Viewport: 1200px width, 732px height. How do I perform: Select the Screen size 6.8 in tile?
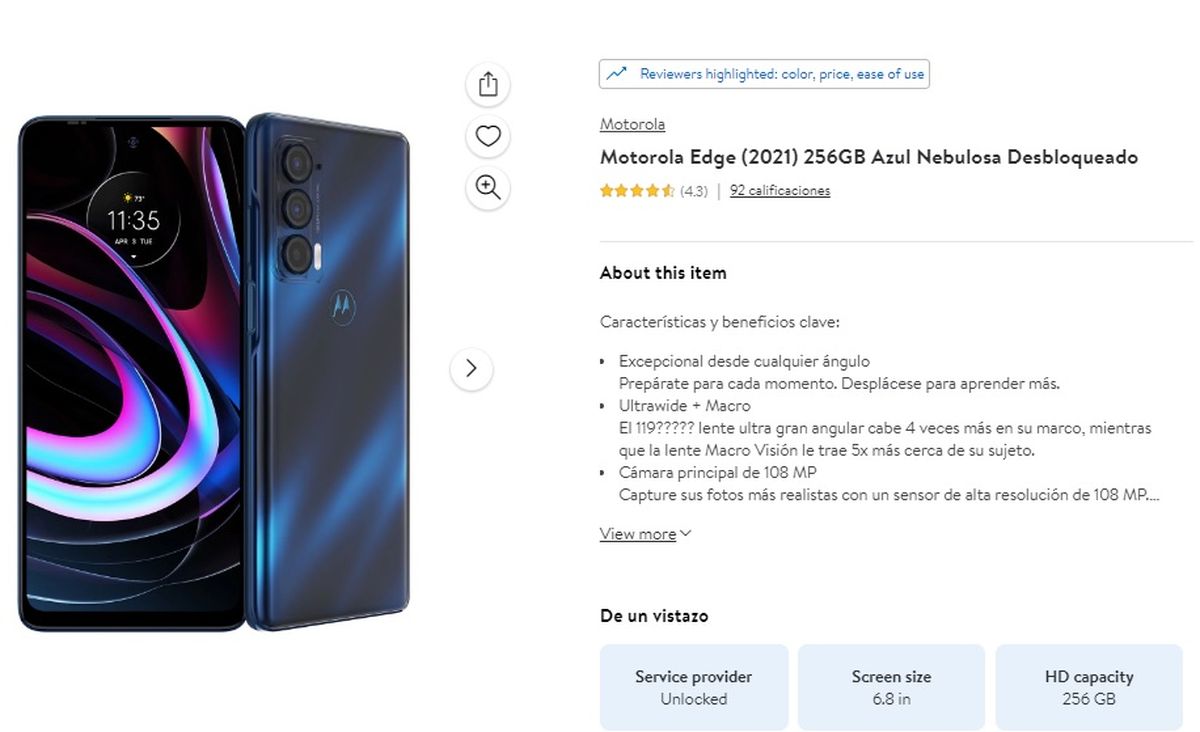[x=891, y=687]
